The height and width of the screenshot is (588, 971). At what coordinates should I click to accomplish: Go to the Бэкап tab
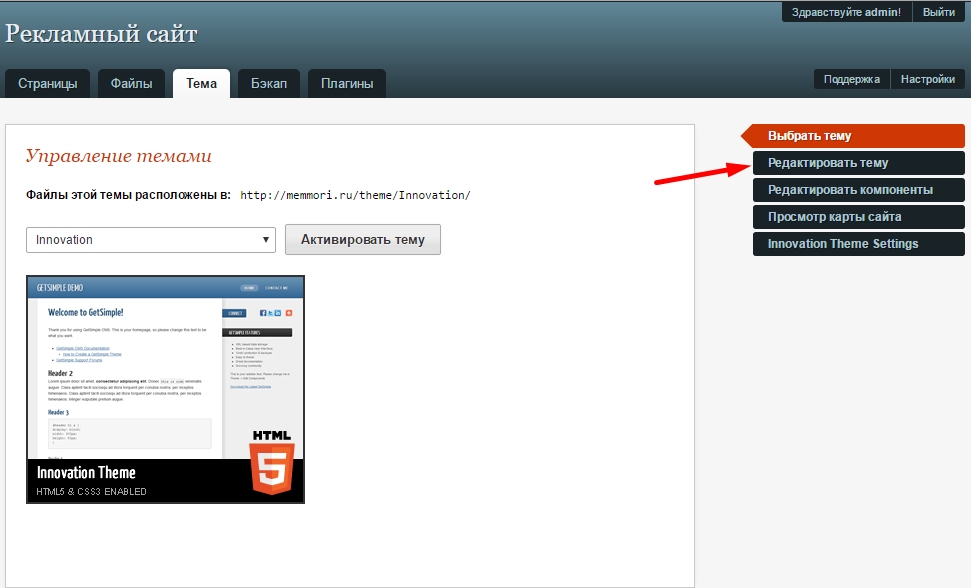point(269,84)
